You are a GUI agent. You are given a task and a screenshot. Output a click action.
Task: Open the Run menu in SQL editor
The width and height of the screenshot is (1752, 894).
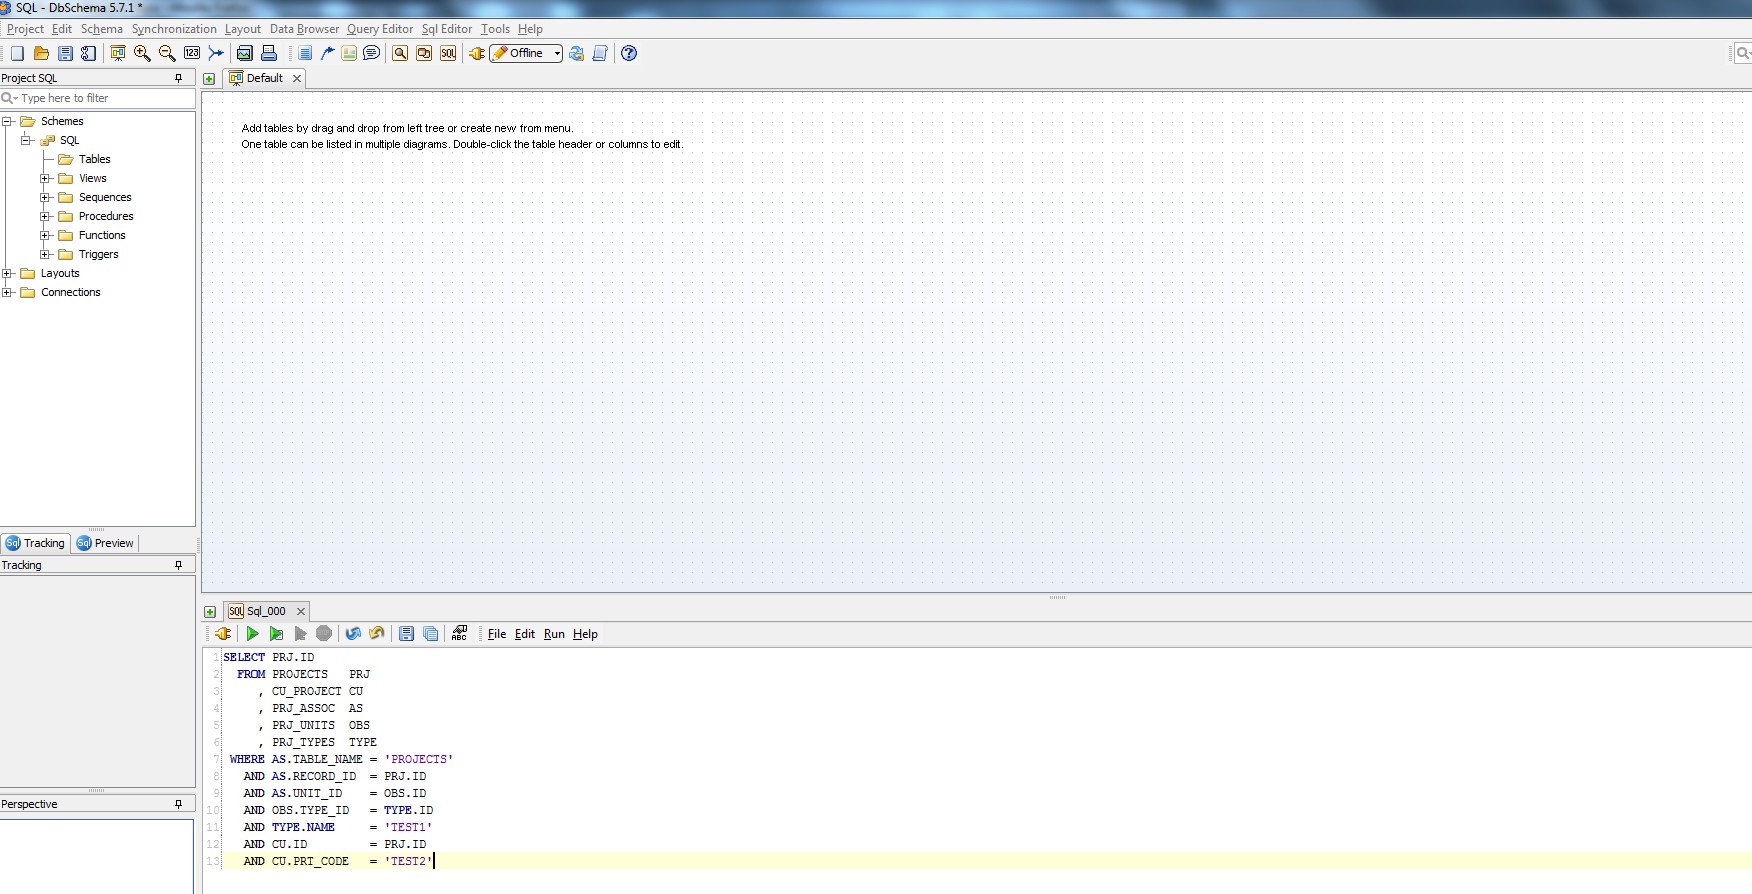pos(554,634)
